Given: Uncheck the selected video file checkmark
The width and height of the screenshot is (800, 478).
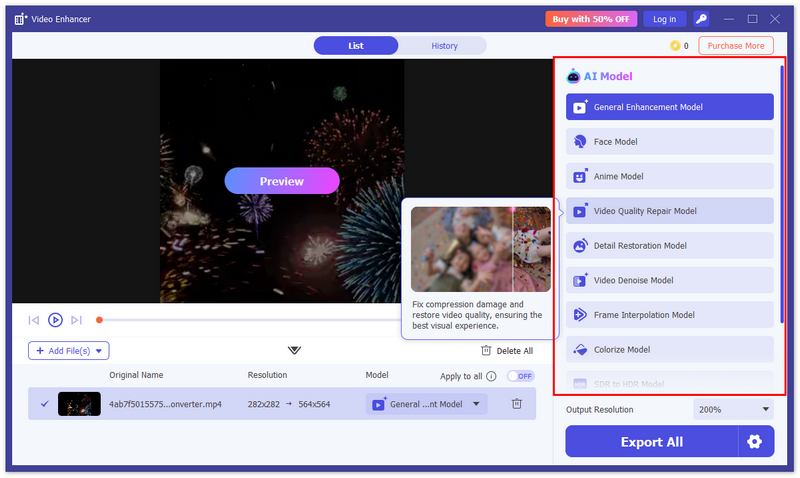Looking at the screenshot, I should [x=44, y=404].
